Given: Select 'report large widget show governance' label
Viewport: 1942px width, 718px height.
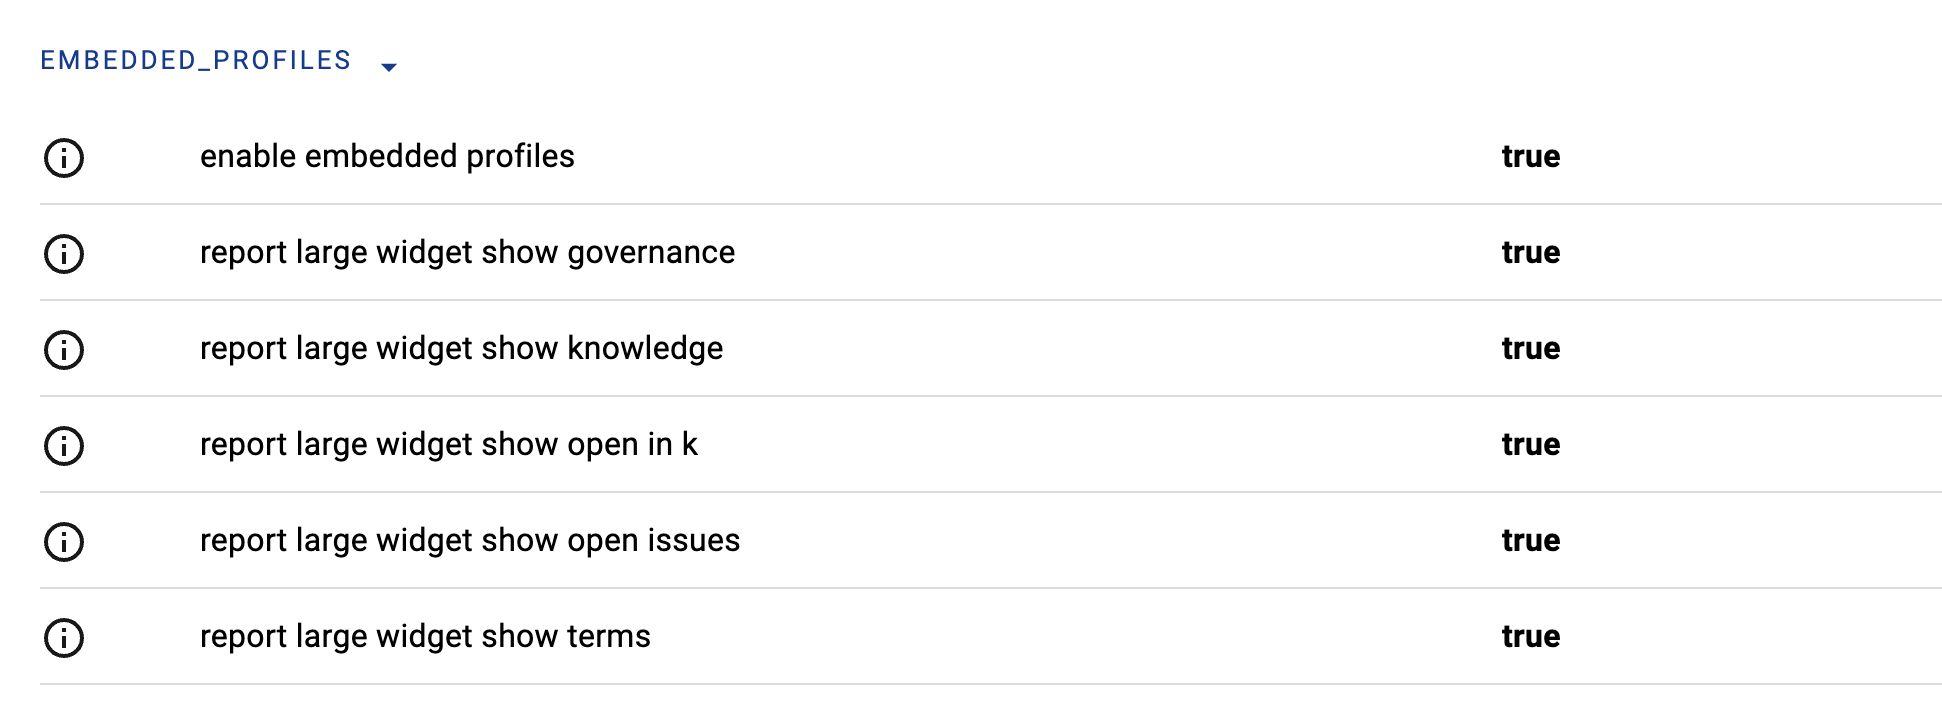Looking at the screenshot, I should (467, 253).
